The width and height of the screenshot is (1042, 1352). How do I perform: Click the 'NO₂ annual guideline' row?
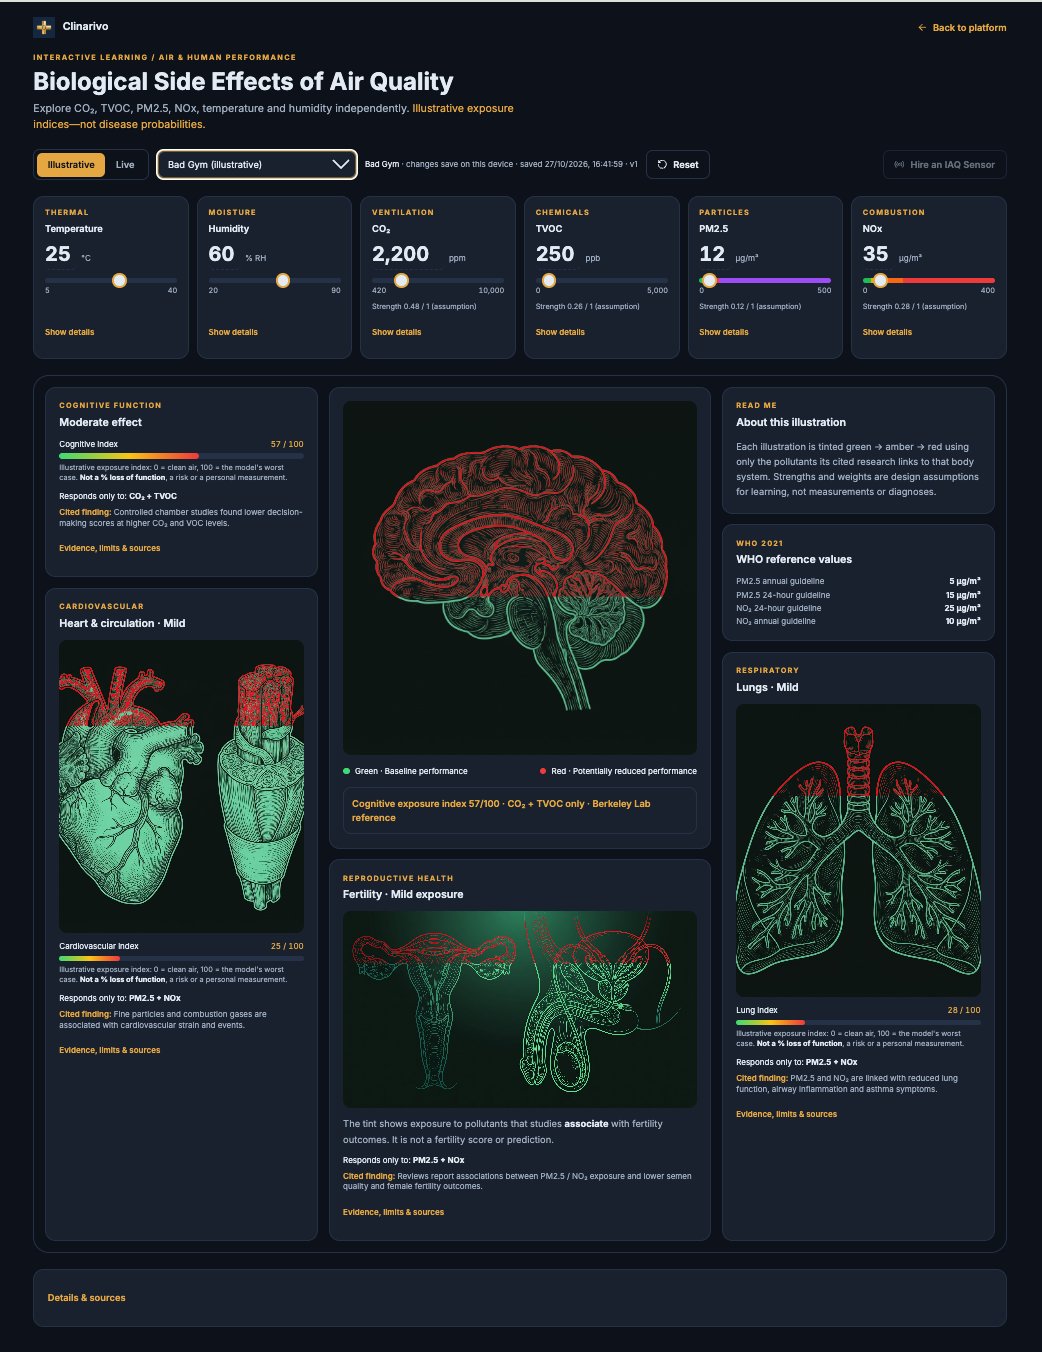(858, 621)
